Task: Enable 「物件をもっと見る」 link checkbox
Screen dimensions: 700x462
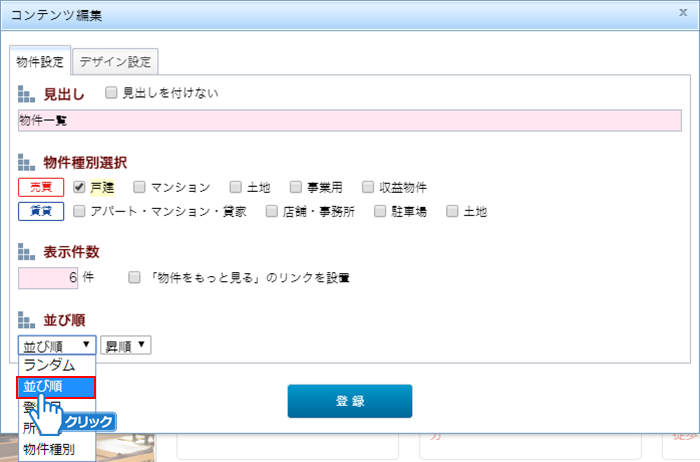Action: click(134, 277)
